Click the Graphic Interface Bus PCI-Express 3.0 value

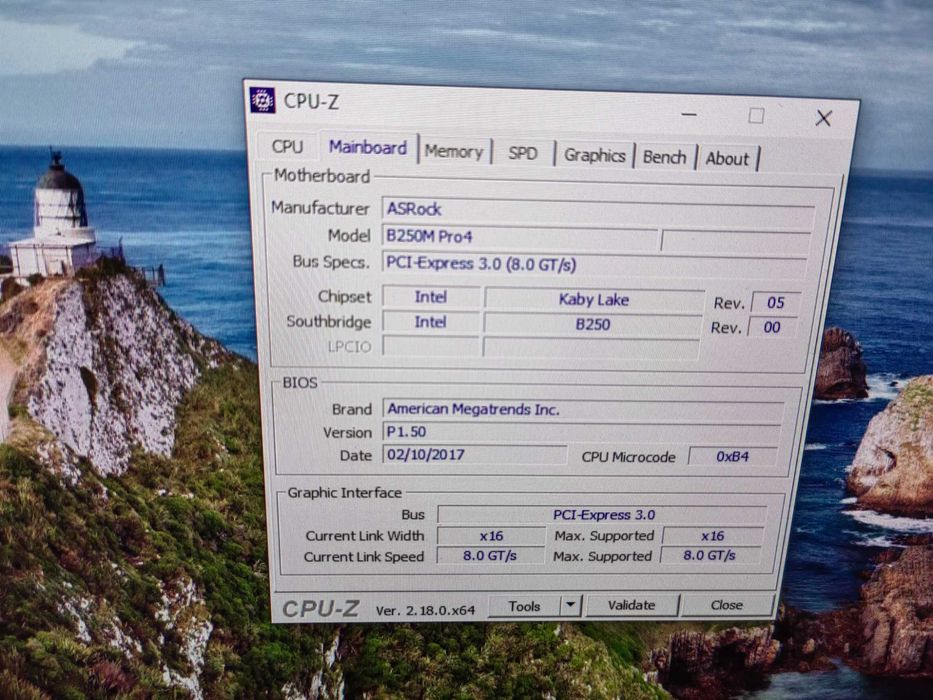(602, 515)
